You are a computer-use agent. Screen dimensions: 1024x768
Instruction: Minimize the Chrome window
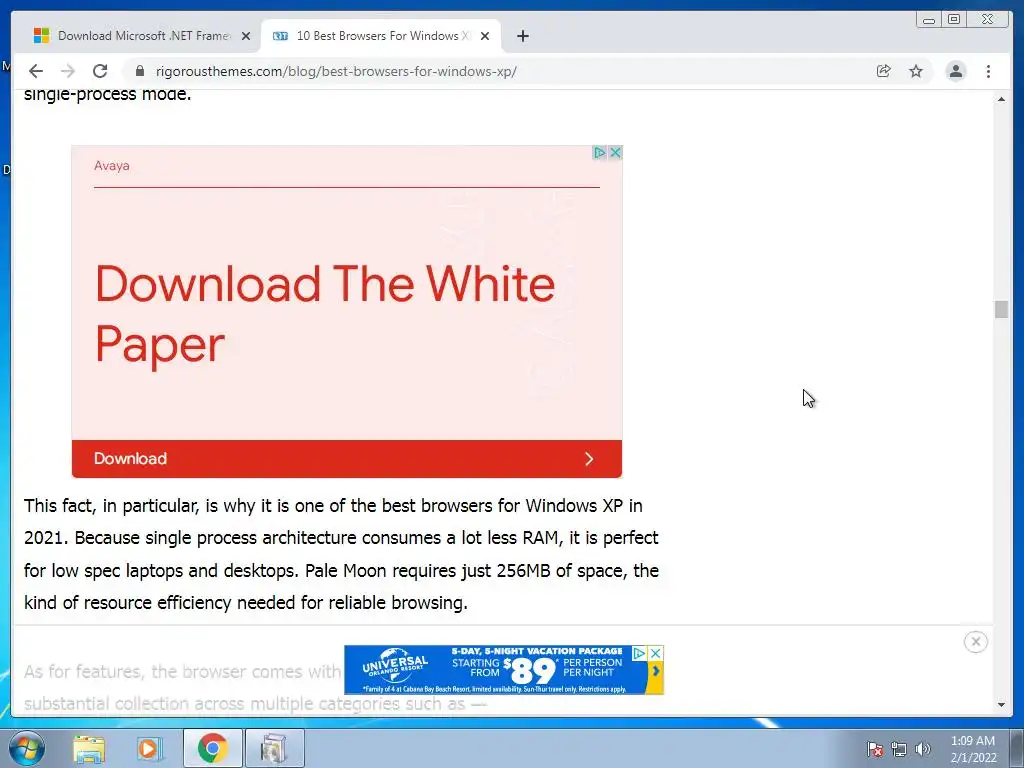click(929, 20)
